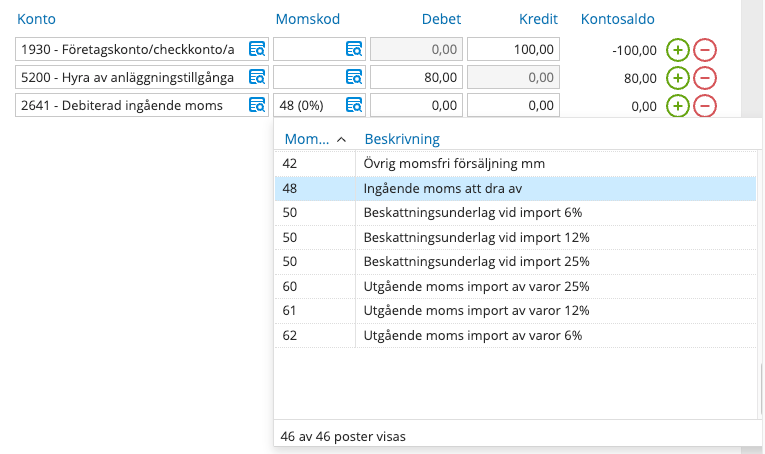The height and width of the screenshot is (454, 765).
Task: Click the Kontosaldo column header
Action: click(617, 19)
